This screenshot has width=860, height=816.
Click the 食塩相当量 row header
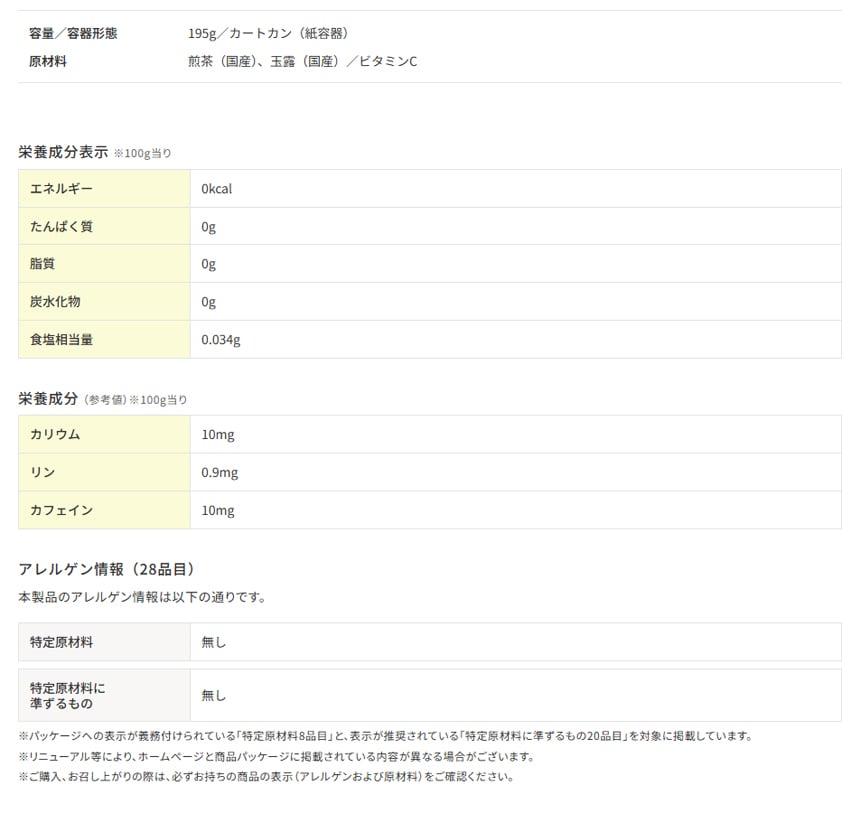pos(62,340)
